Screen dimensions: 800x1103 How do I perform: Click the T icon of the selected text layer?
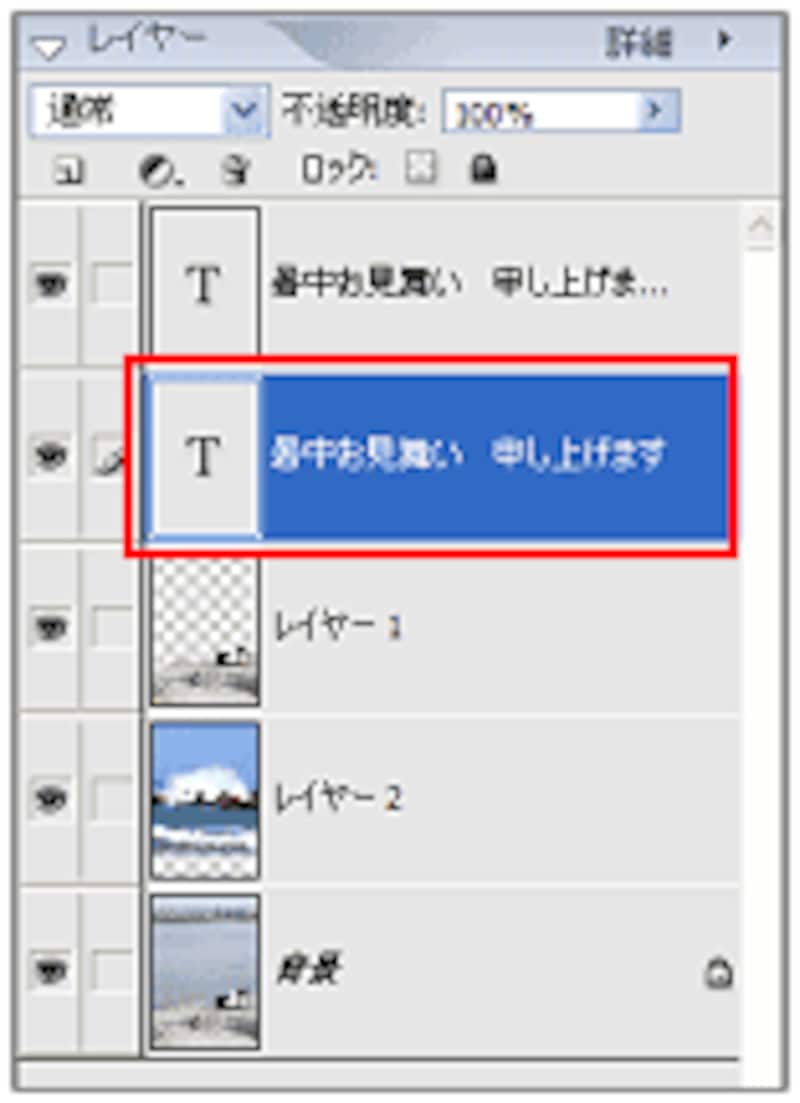pos(205,456)
